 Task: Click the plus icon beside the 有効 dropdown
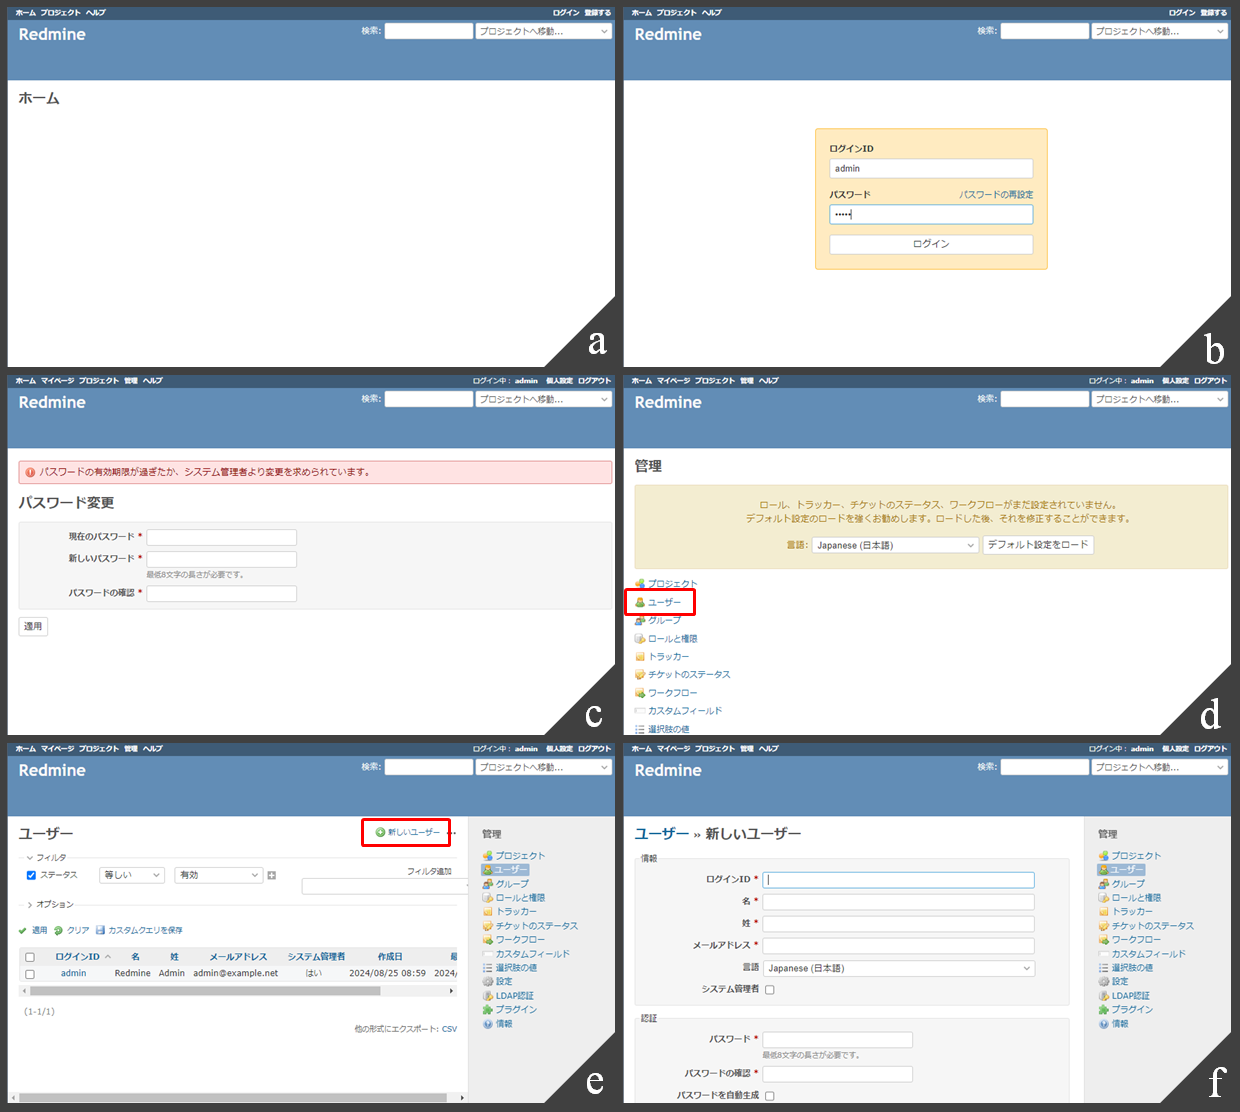(x=272, y=875)
